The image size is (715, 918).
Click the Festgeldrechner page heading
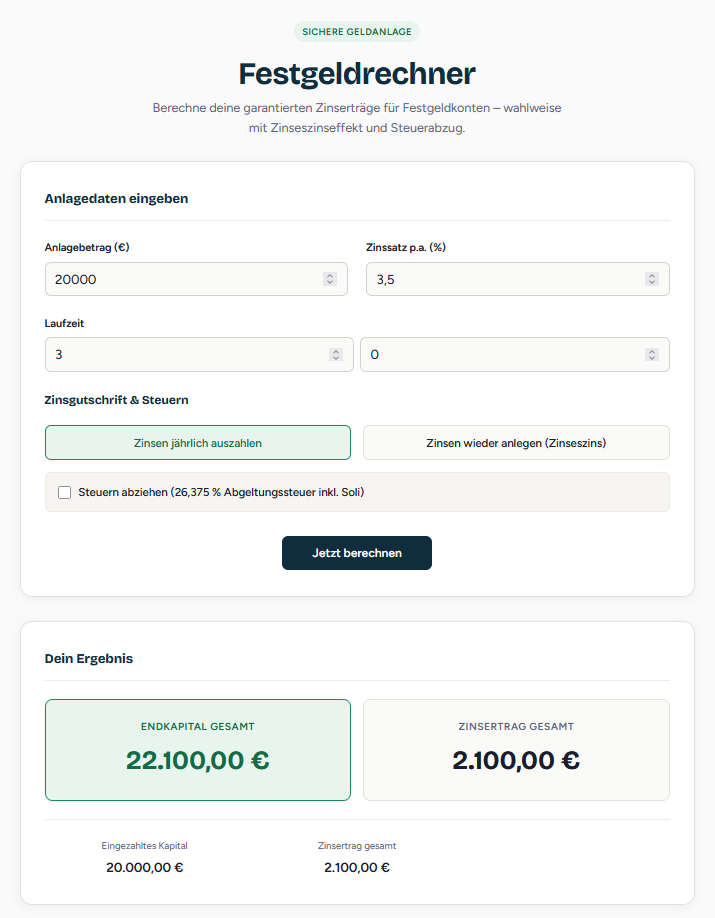pos(357,73)
